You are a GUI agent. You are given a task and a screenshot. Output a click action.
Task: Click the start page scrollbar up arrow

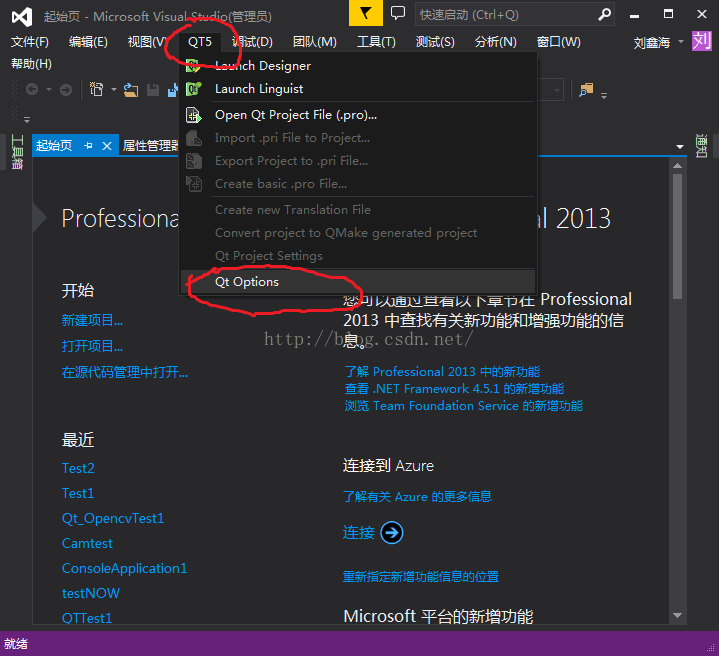coord(678,165)
